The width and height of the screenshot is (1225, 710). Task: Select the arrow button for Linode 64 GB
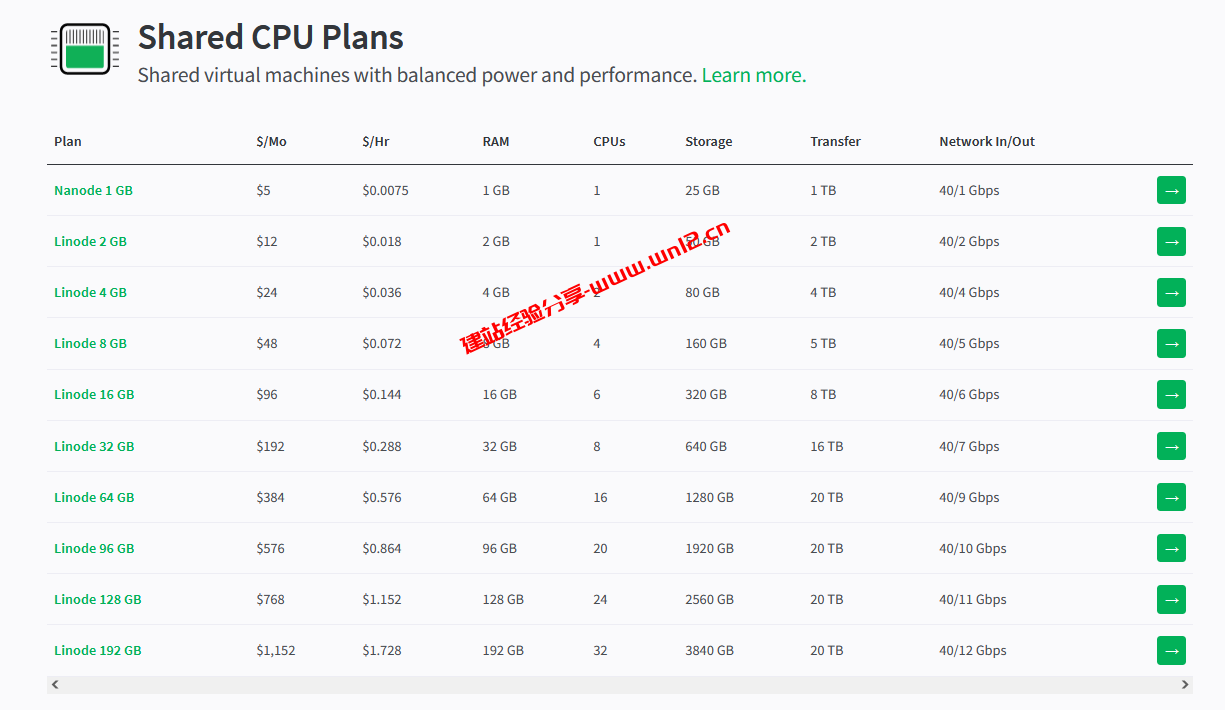click(x=1171, y=497)
